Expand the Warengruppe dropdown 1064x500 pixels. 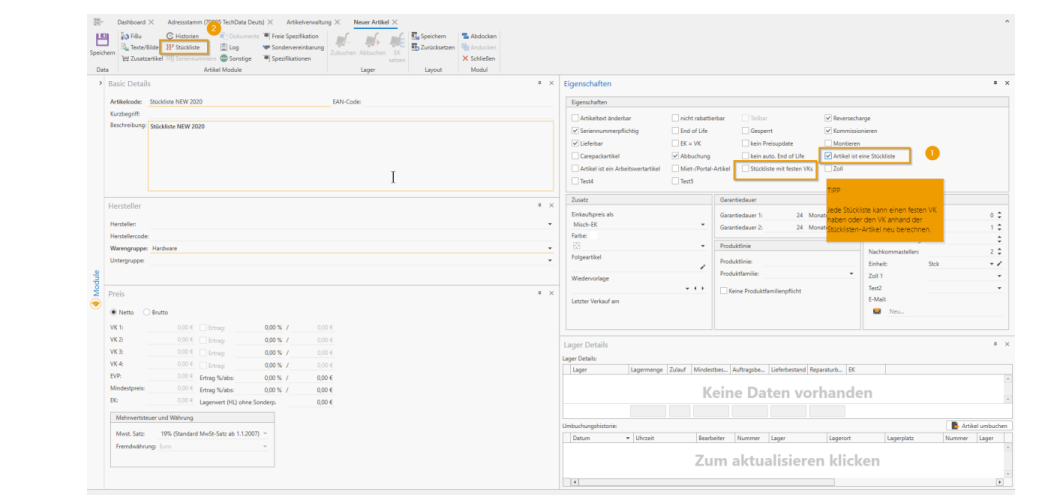tap(549, 247)
